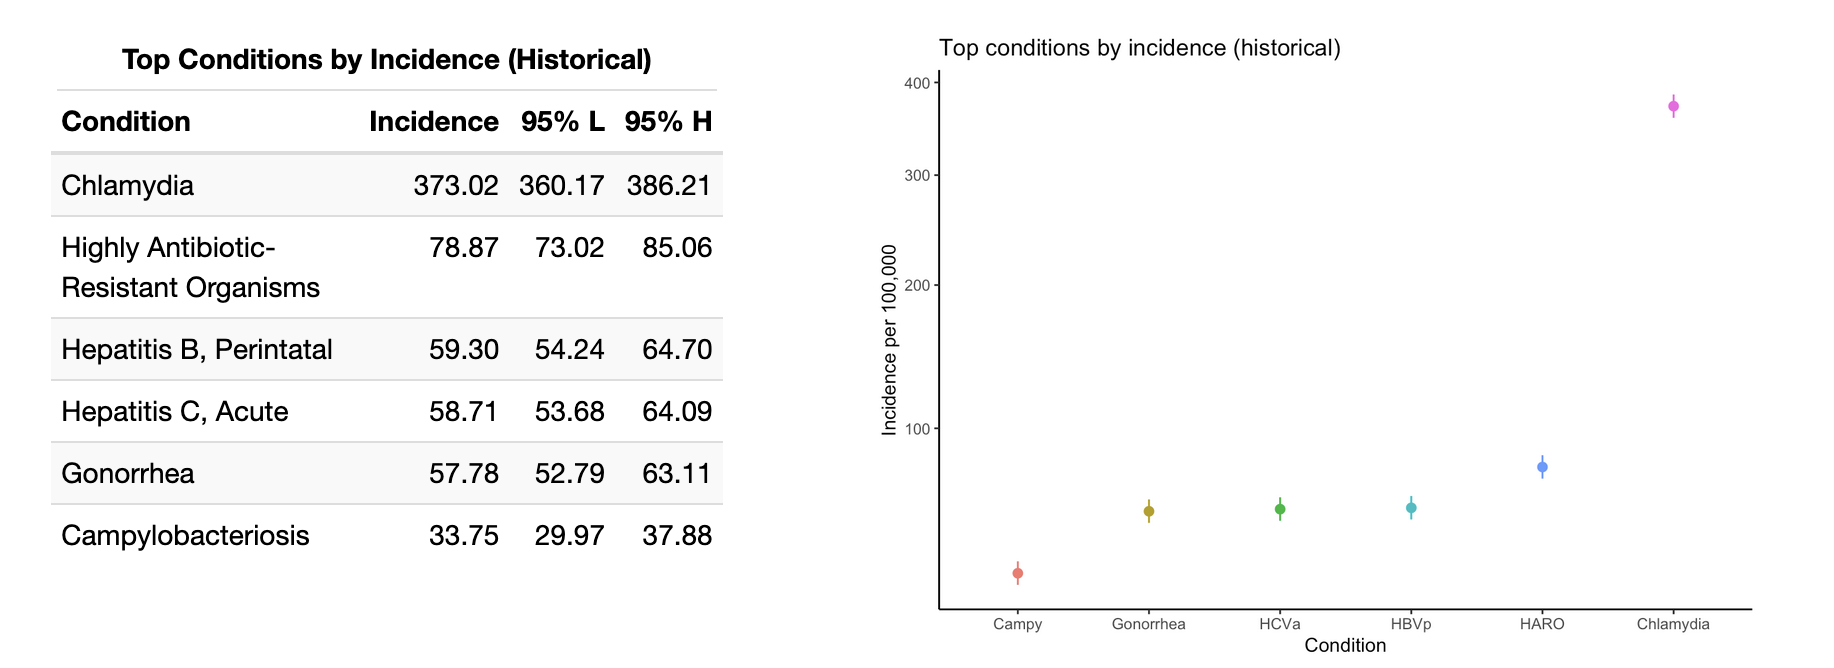Click the teal HBVp data point
The height and width of the screenshot is (668, 1834).
point(1411,508)
